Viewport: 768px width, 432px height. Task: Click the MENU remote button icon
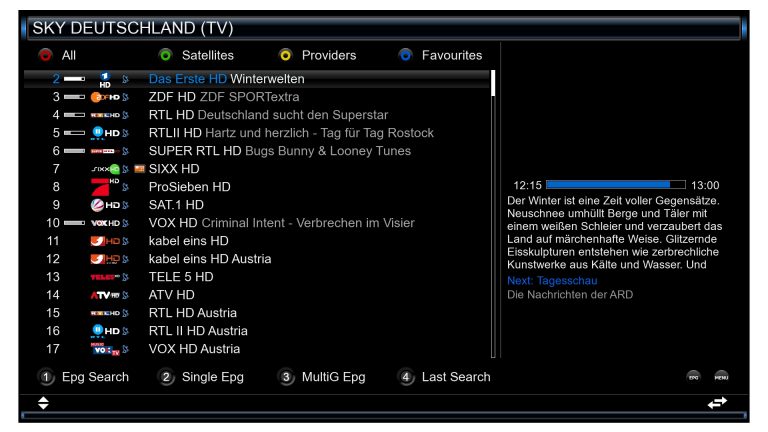(x=721, y=377)
